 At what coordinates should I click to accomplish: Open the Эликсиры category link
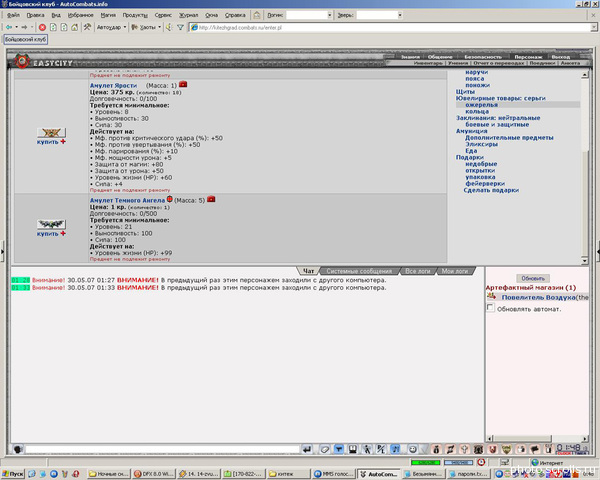(x=481, y=144)
